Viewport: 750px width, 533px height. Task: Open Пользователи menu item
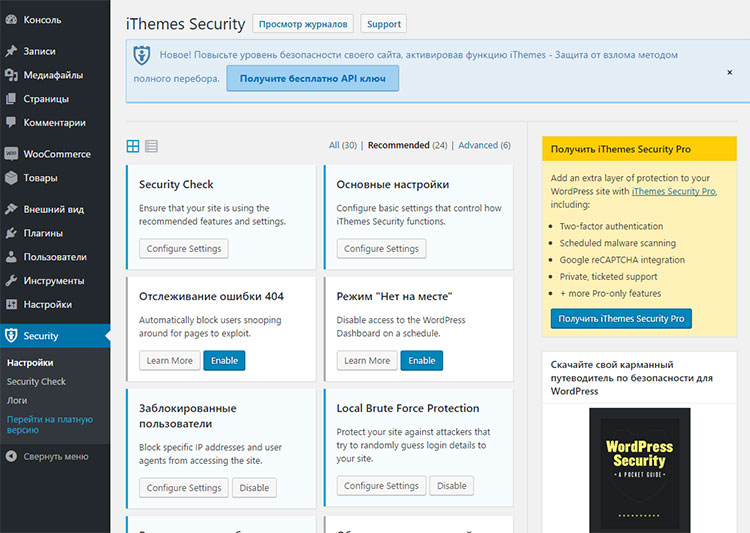point(55,257)
